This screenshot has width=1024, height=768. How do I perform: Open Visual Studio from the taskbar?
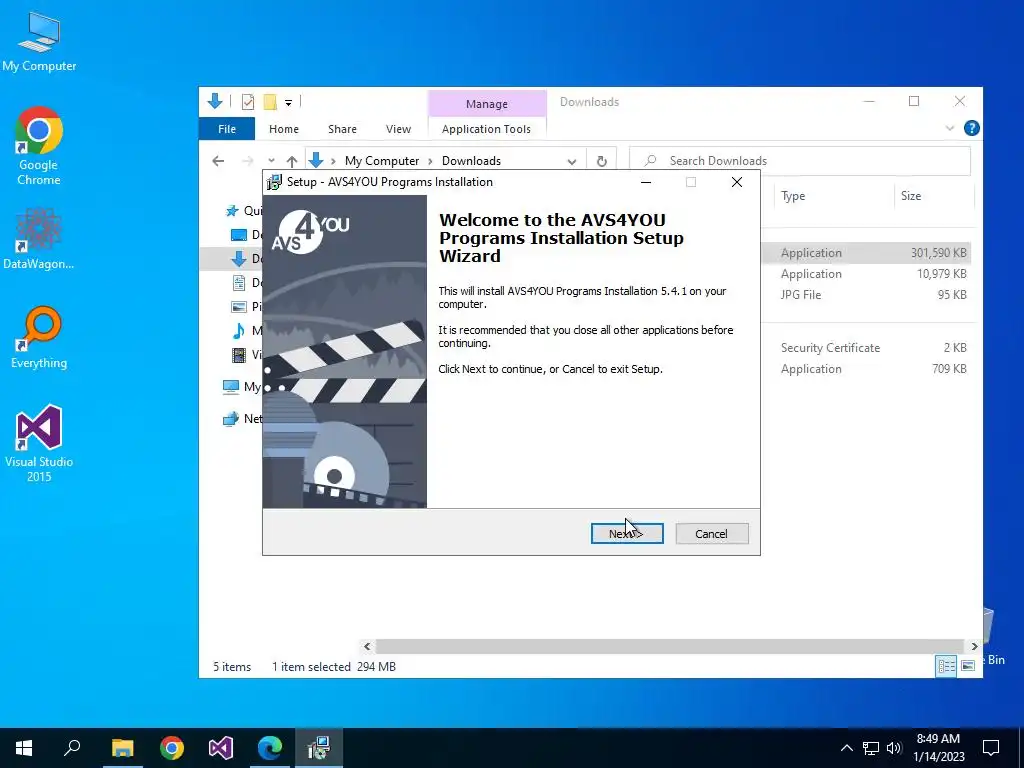pos(221,748)
